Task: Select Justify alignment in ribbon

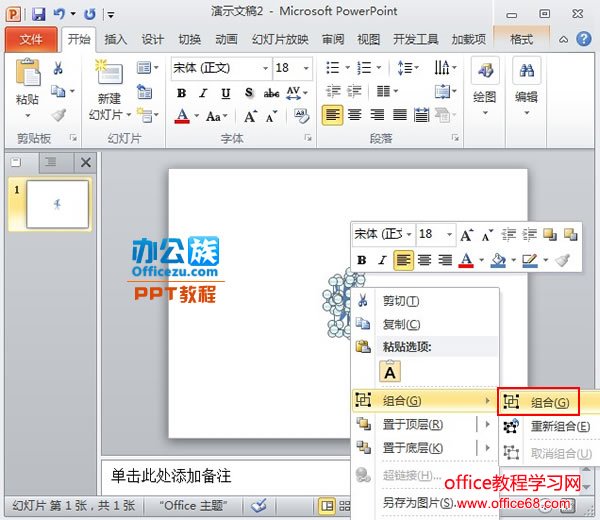Action: click(x=400, y=115)
